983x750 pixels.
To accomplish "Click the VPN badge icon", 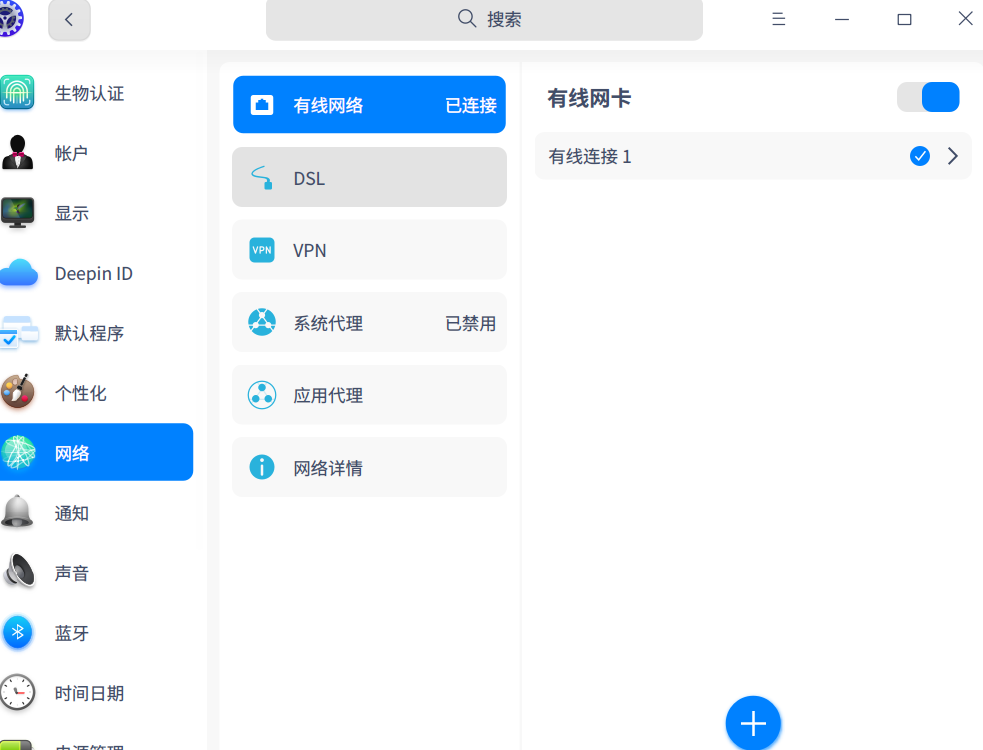I will [x=262, y=250].
